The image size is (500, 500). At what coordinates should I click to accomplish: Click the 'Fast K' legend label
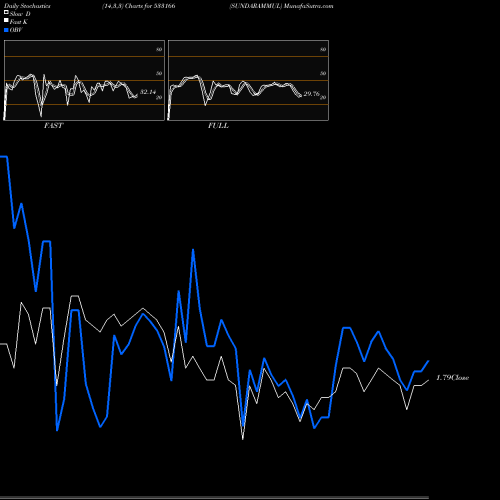pyautogui.click(x=19, y=22)
